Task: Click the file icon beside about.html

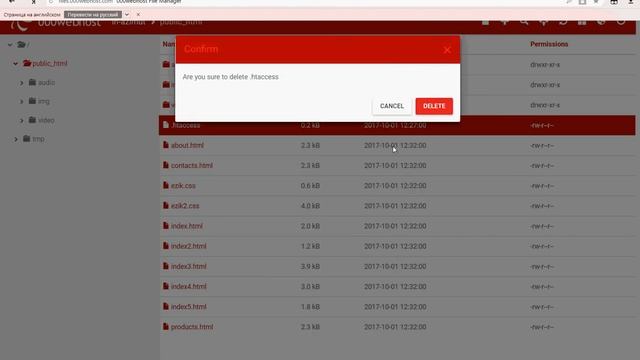Action: pos(166,145)
